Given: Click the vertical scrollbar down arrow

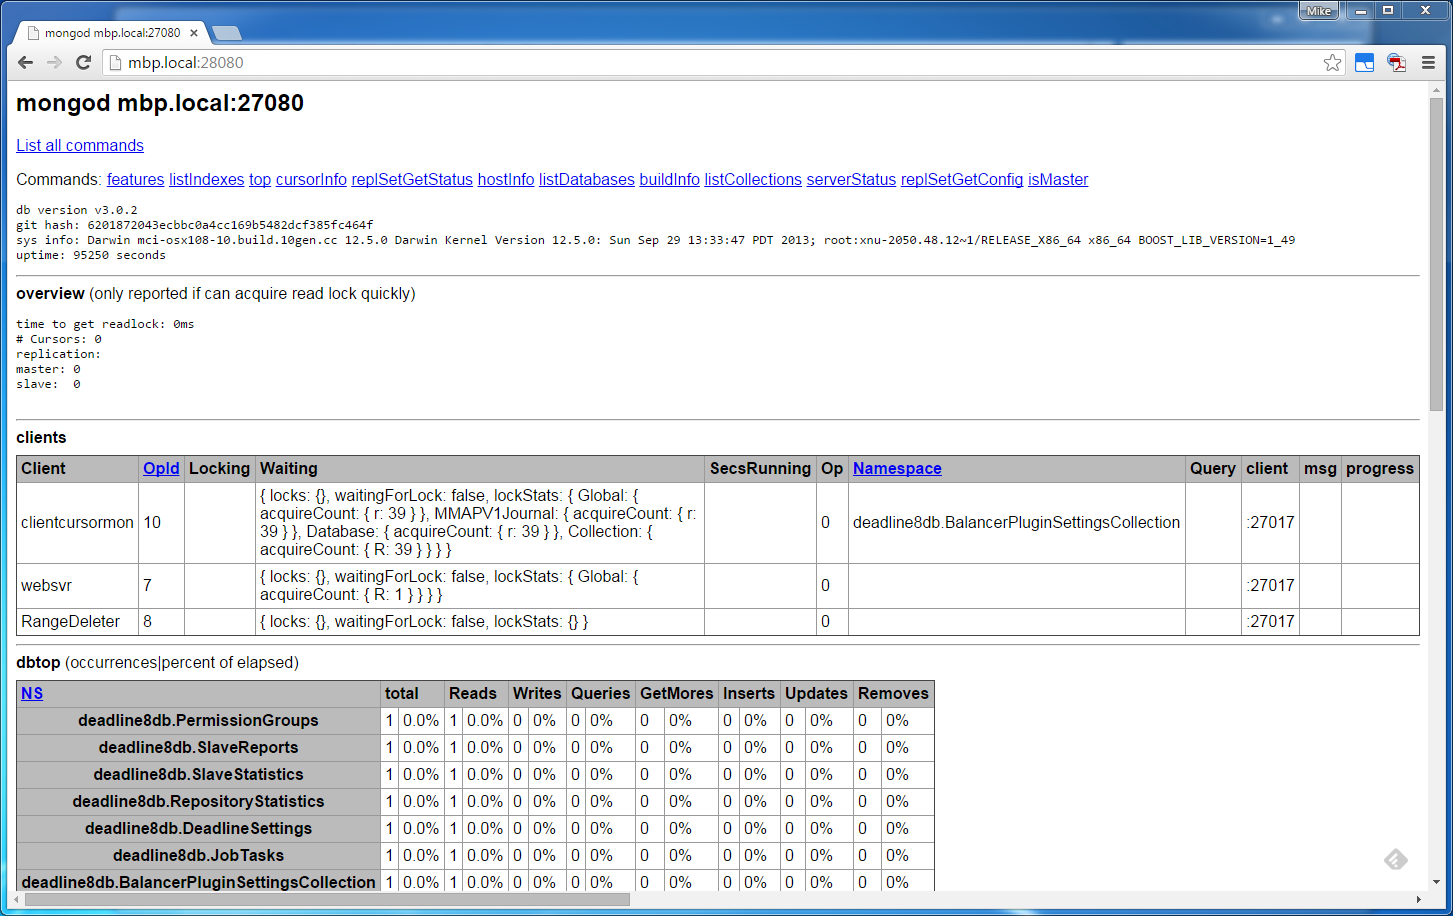Looking at the screenshot, I should point(1436,882).
